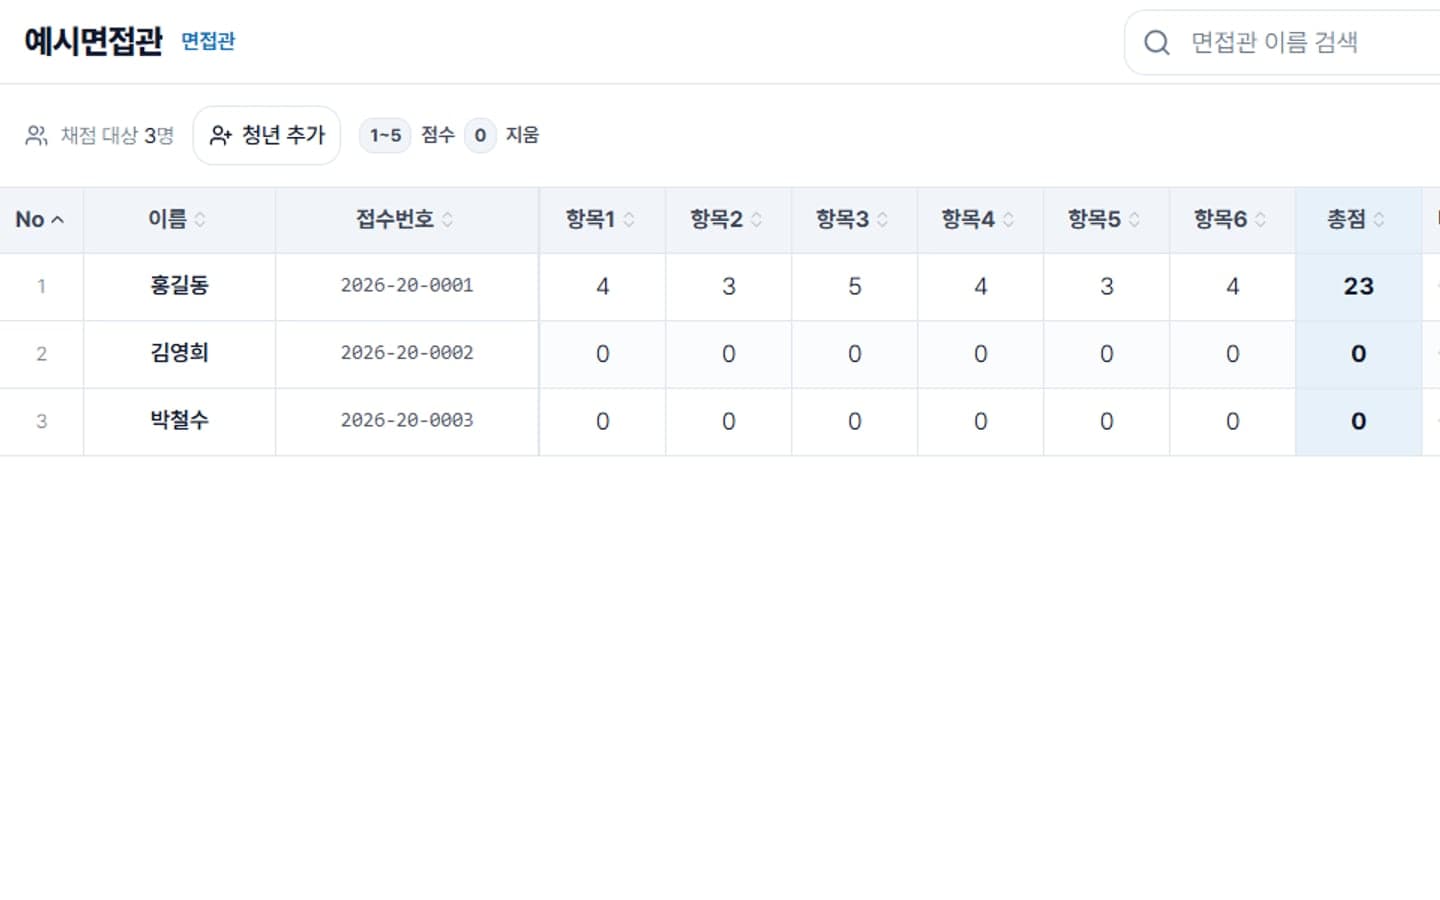
Task: Select 김영희's 항목6 score cell
Action: [1233, 354]
